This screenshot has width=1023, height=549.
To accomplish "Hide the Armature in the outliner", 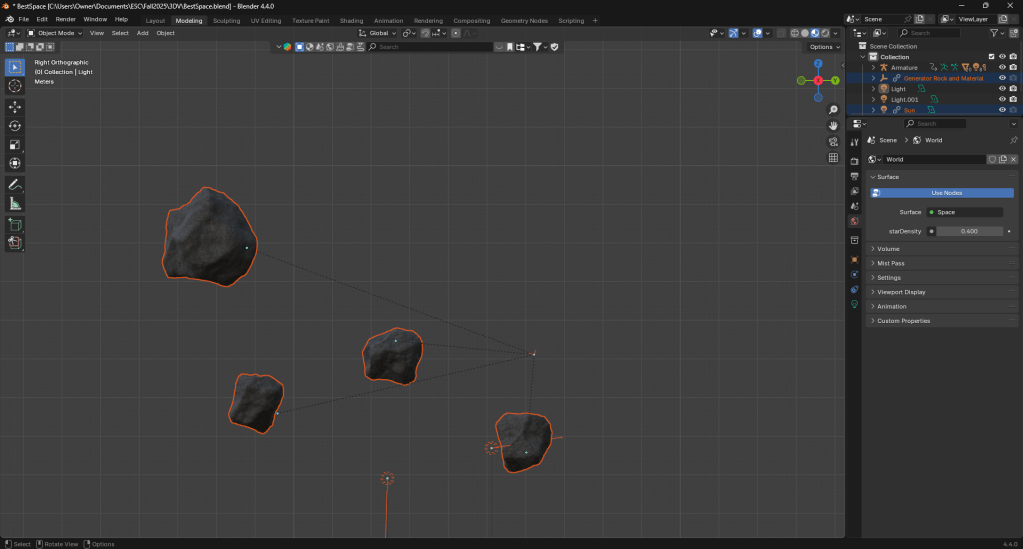I will tap(1002, 67).
